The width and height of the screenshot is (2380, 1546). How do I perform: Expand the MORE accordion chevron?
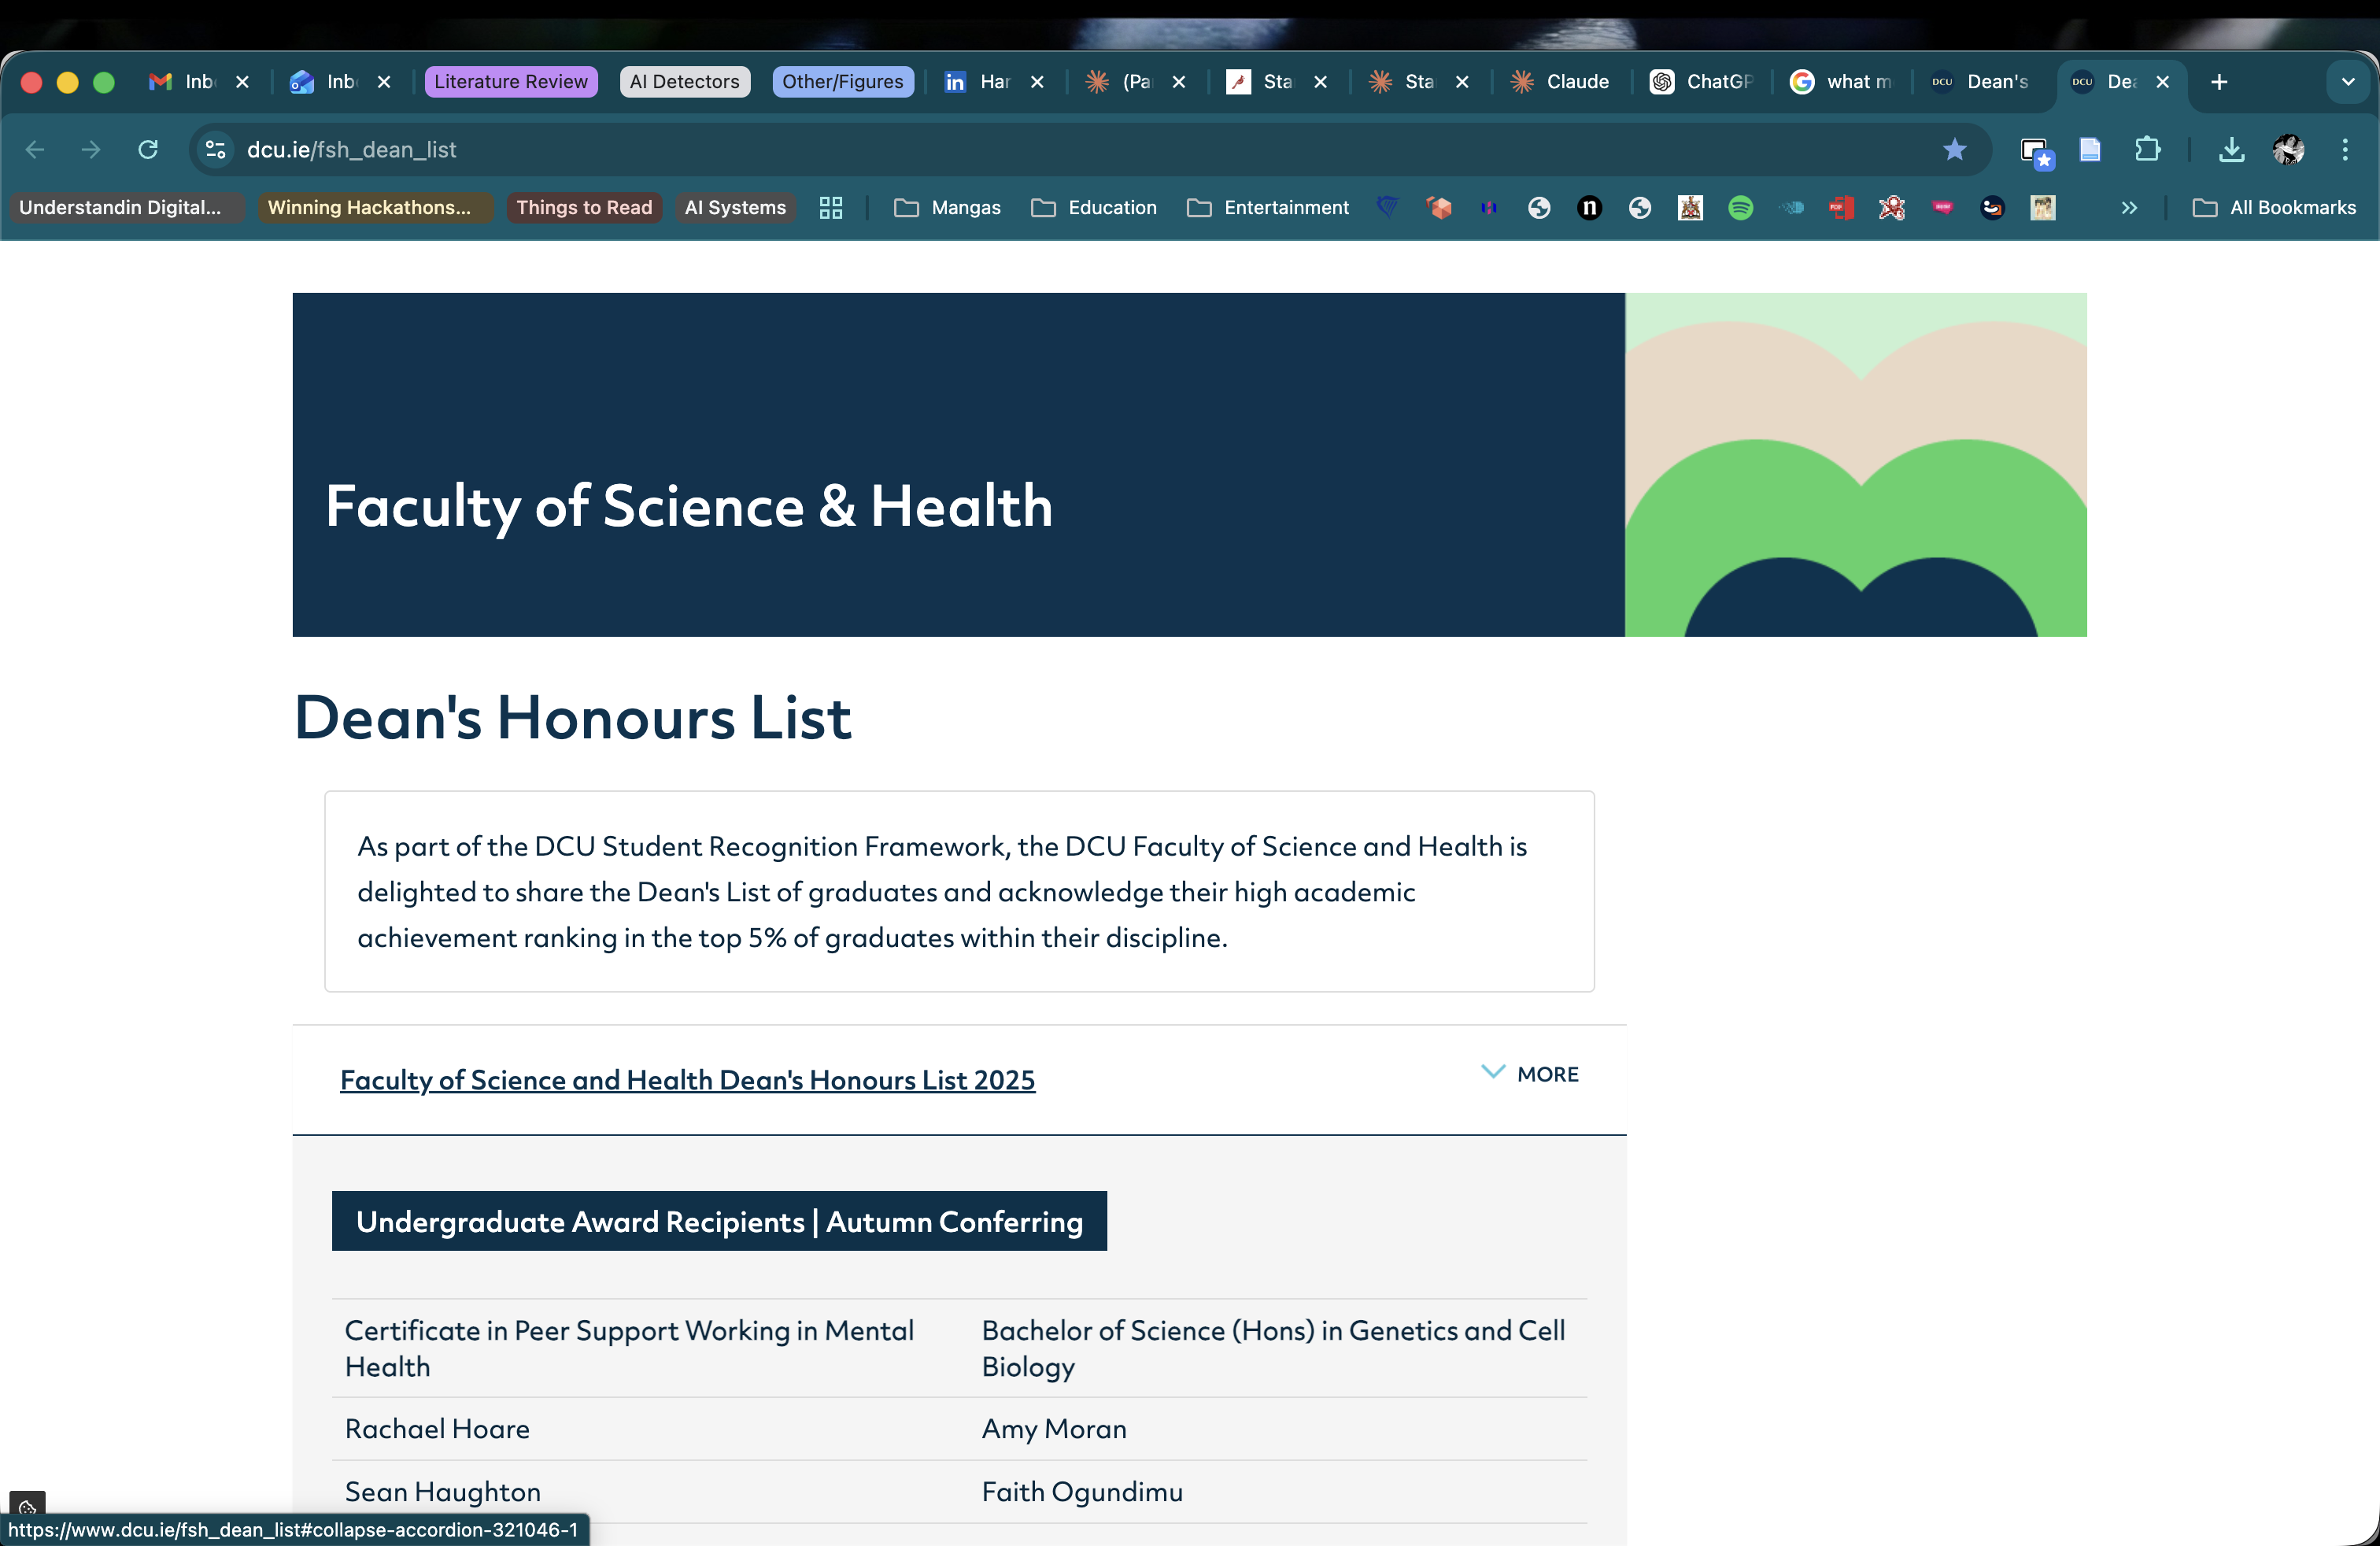(1529, 1074)
